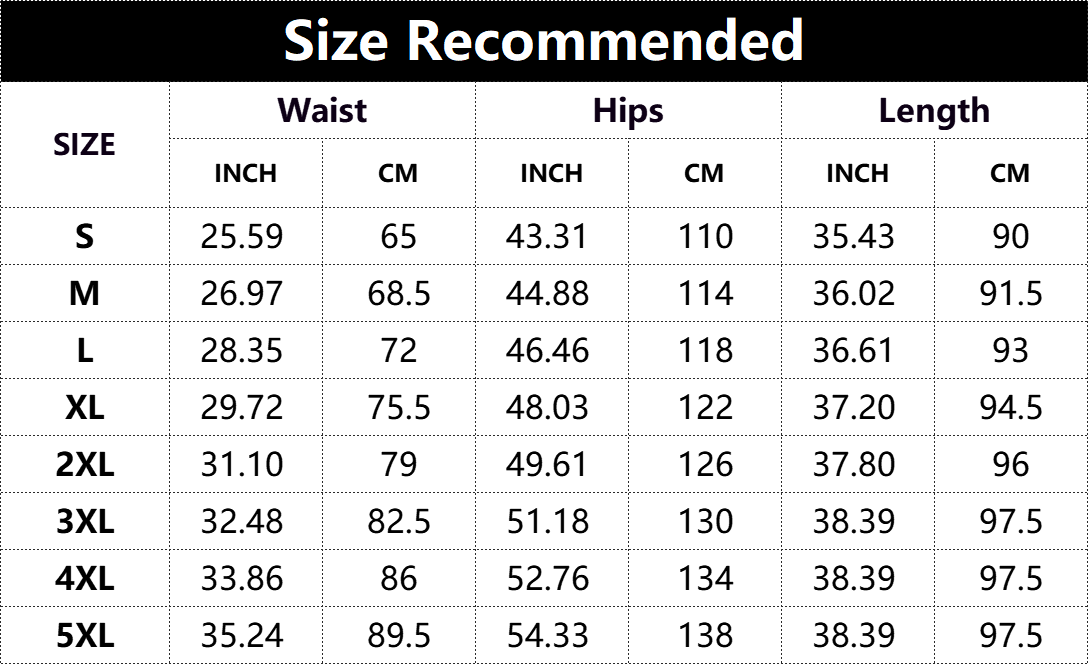Screen dimensions: 1088x664
Task: Select the M size row label
Action: 84,293
